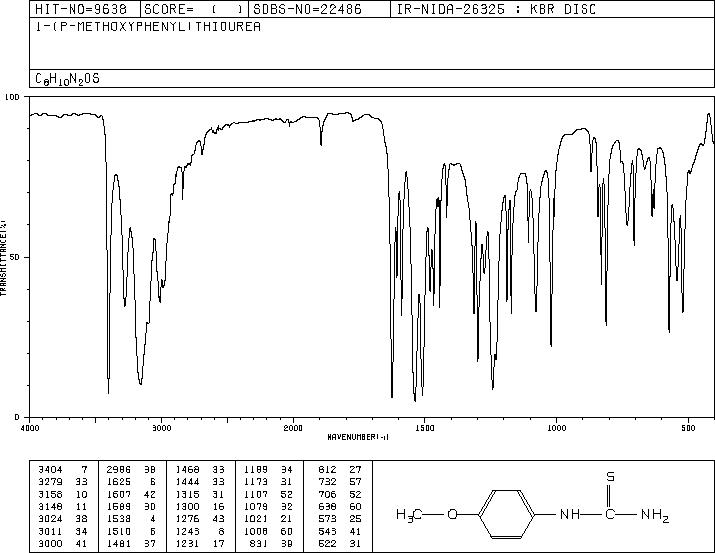This screenshot has height=553, width=715.
Task: Click peak table entry 1107
Action: [x=256, y=494]
